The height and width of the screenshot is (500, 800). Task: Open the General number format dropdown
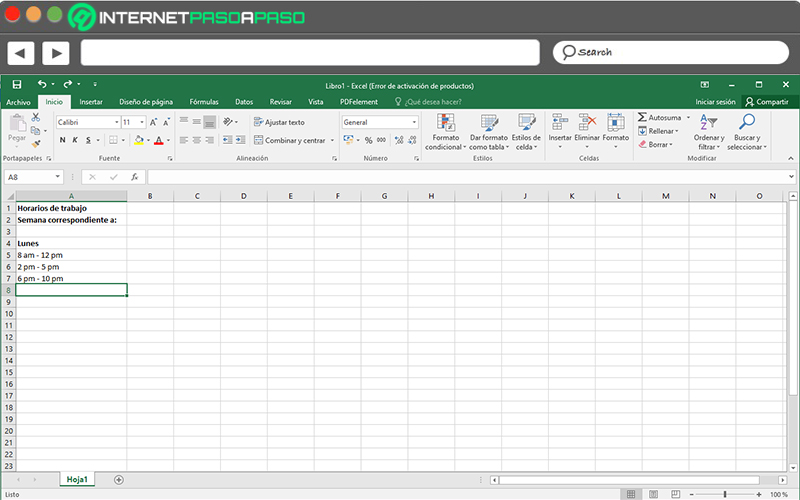(414, 122)
